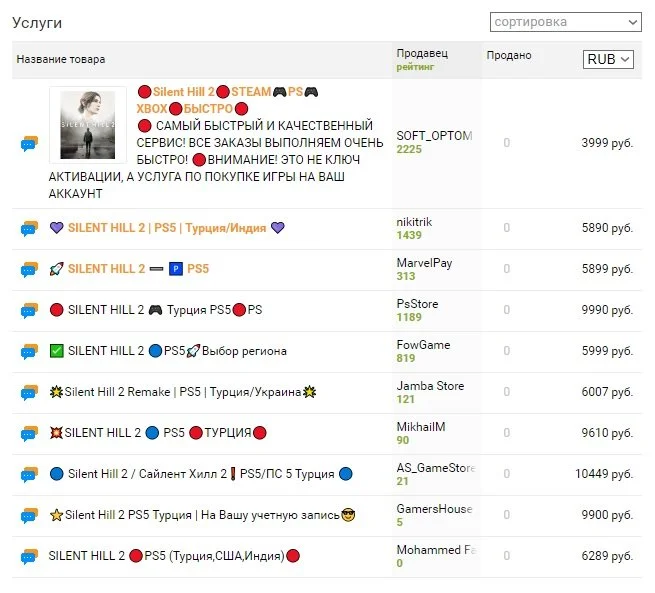Click seller rating 1189
The height and width of the screenshot is (593, 655).
coord(409,317)
